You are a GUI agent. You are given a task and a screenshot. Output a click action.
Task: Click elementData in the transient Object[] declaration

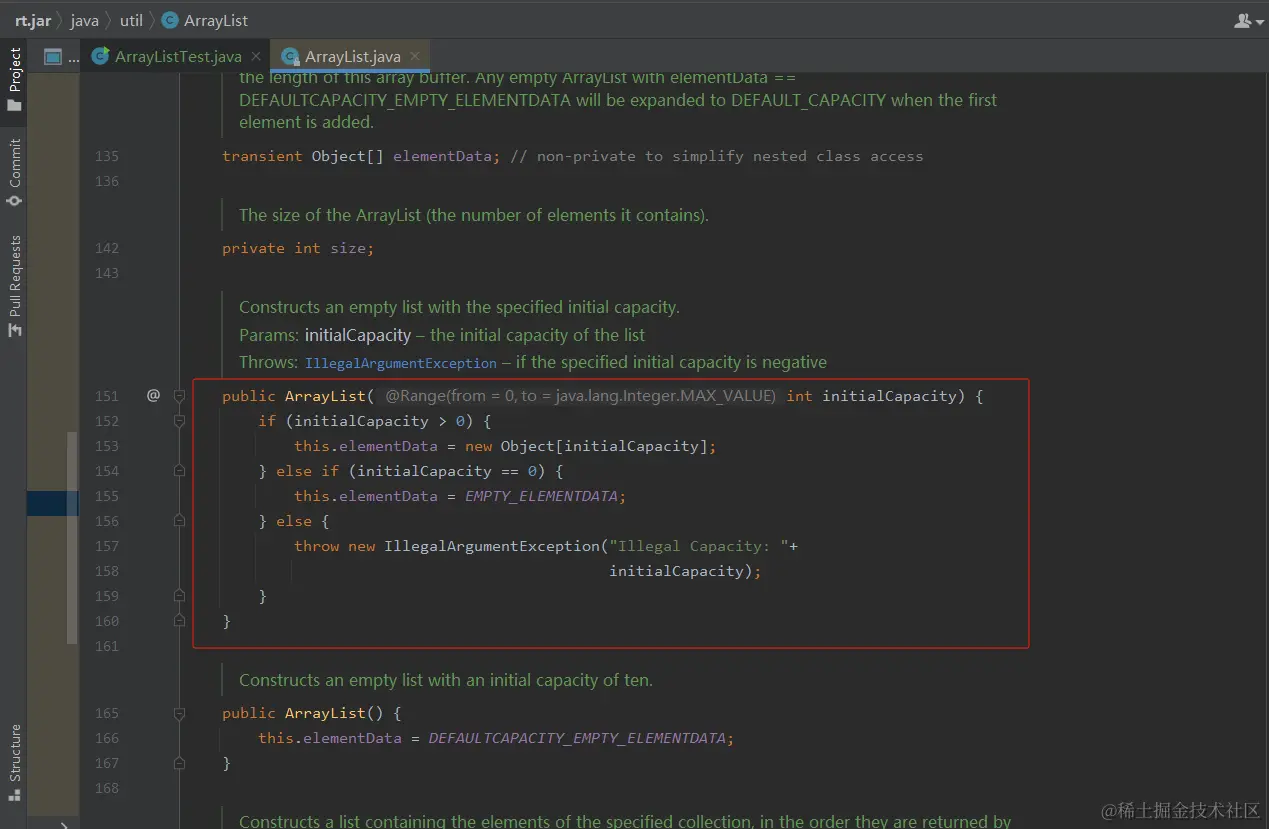442,156
